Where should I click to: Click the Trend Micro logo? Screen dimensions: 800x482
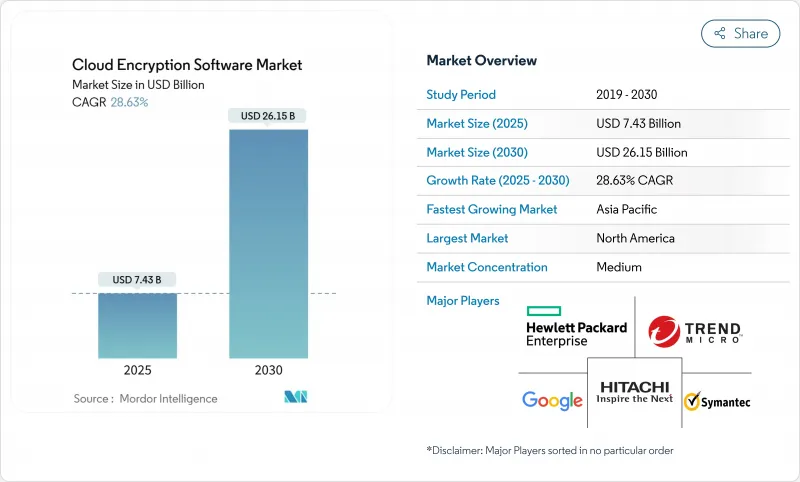693,331
